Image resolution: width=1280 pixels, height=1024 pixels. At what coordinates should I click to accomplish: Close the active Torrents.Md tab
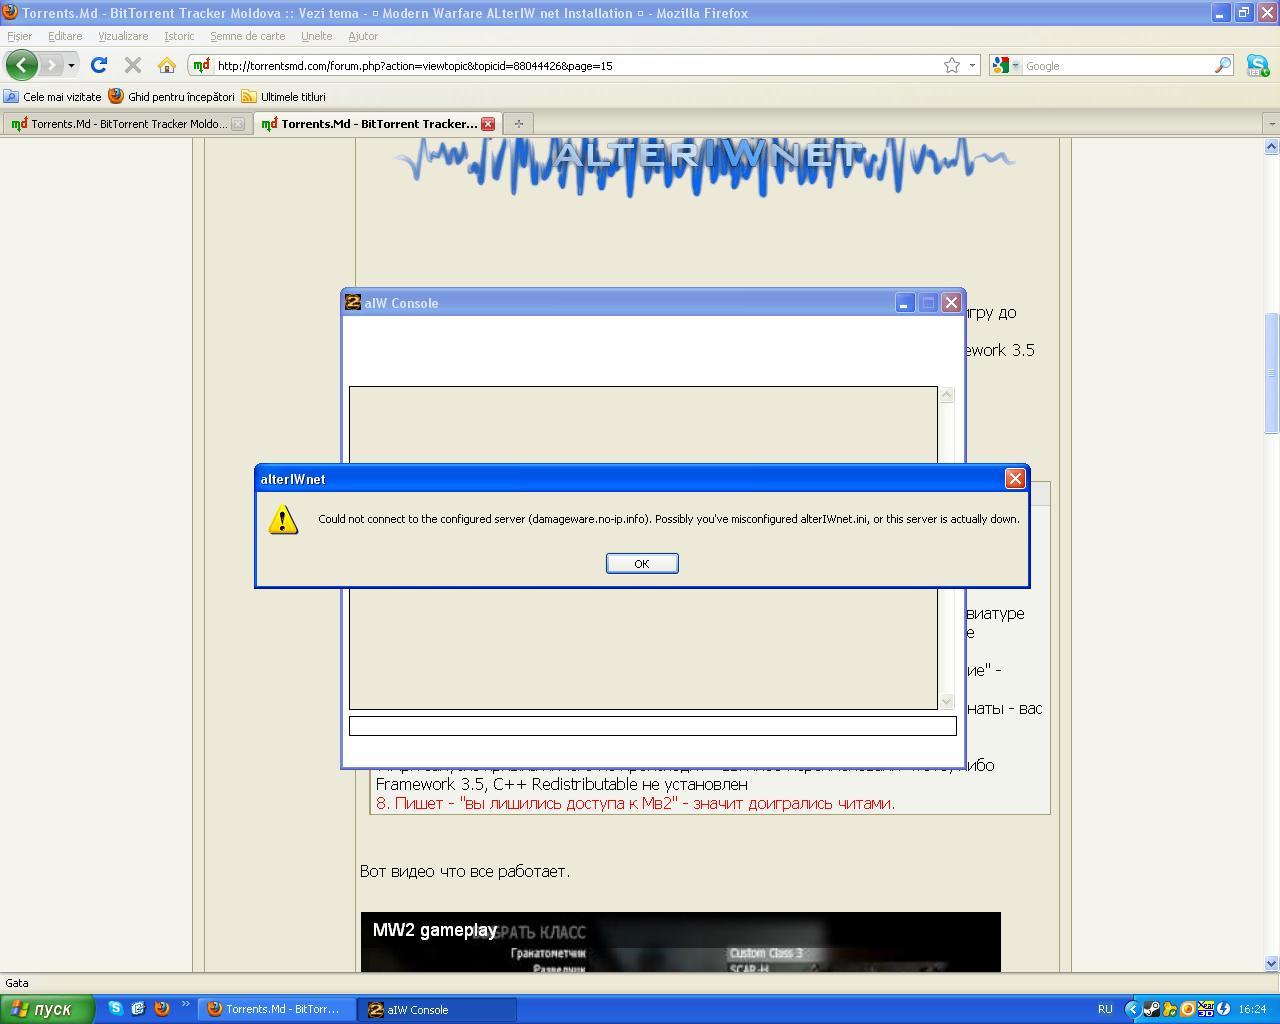click(x=488, y=124)
